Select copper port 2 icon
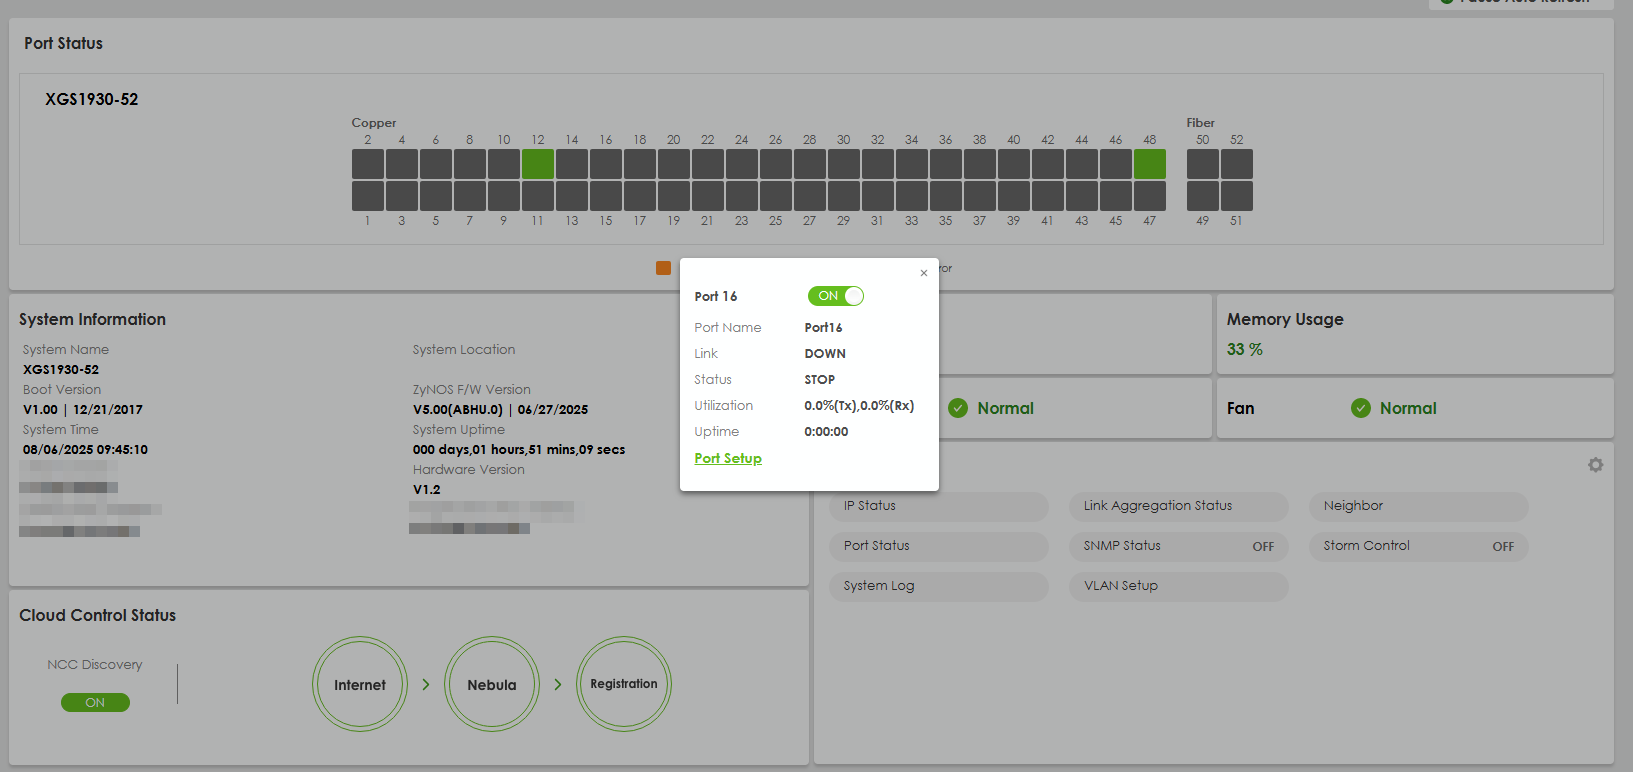The width and height of the screenshot is (1633, 772). click(368, 164)
